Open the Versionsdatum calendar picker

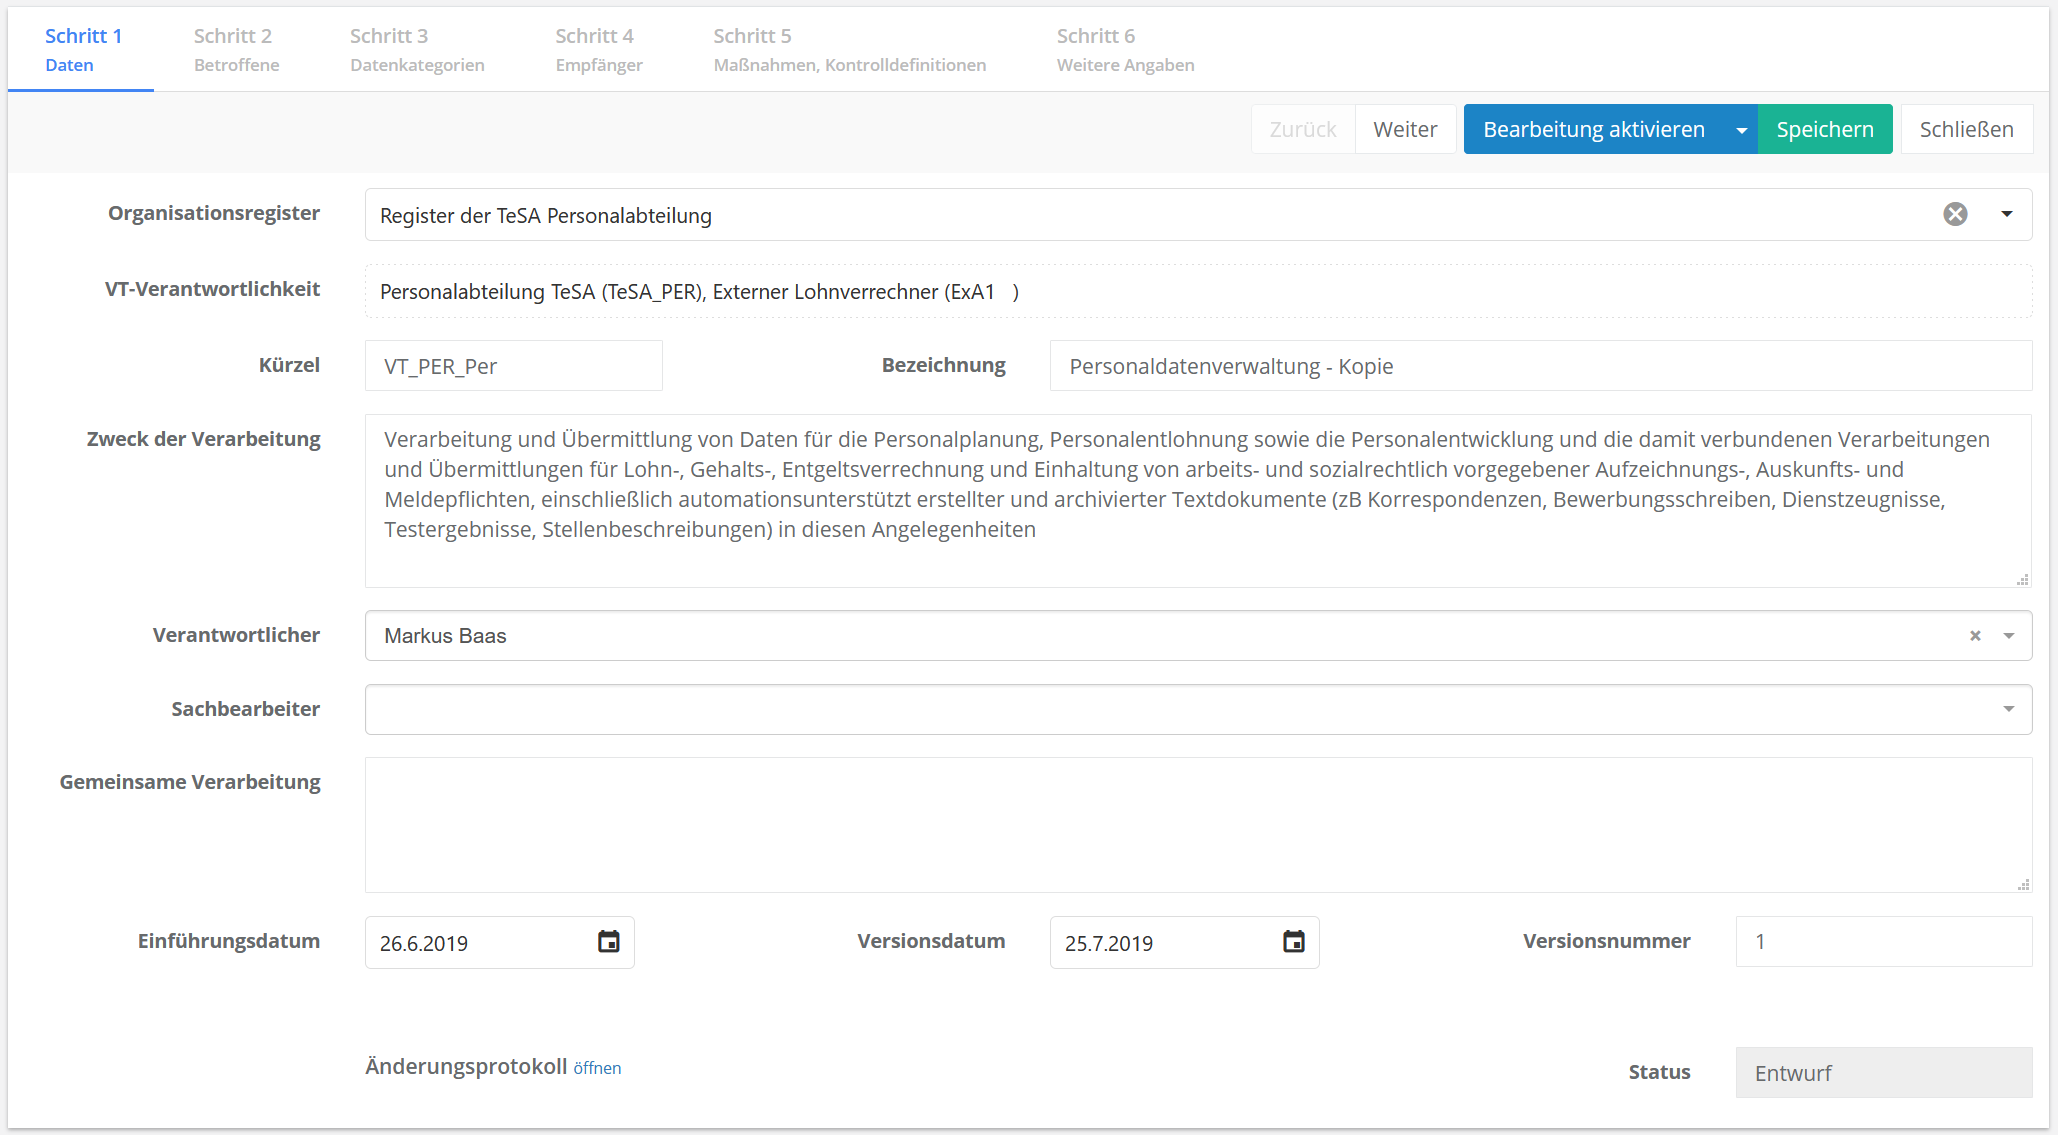point(1293,941)
